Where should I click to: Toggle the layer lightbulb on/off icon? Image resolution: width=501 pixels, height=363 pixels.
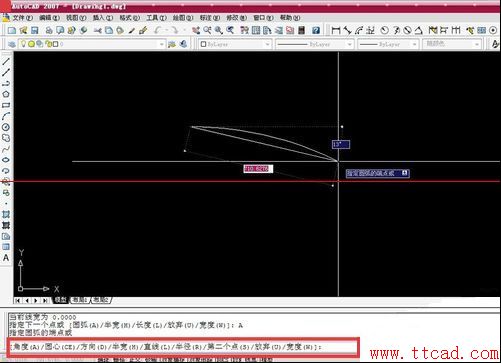pyautogui.click(x=23, y=44)
